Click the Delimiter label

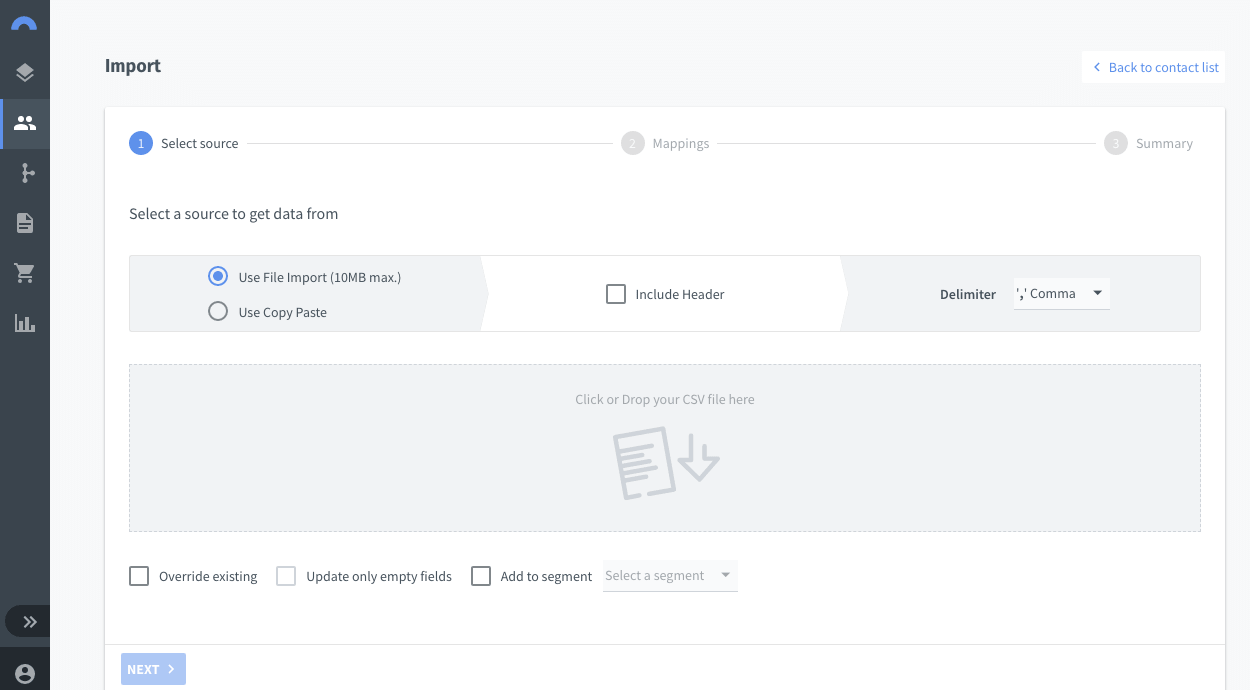coord(968,294)
